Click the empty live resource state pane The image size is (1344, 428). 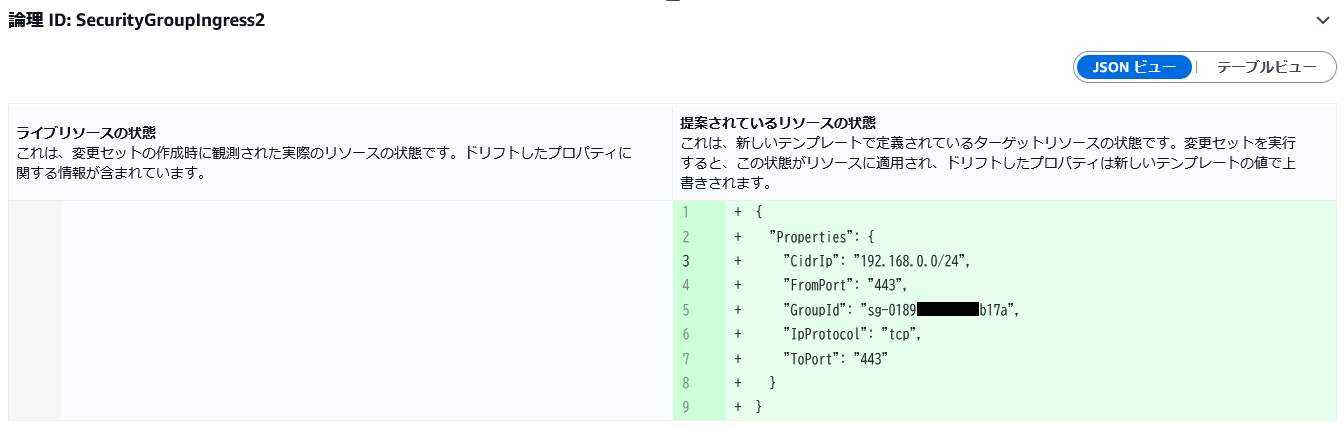(x=365, y=310)
